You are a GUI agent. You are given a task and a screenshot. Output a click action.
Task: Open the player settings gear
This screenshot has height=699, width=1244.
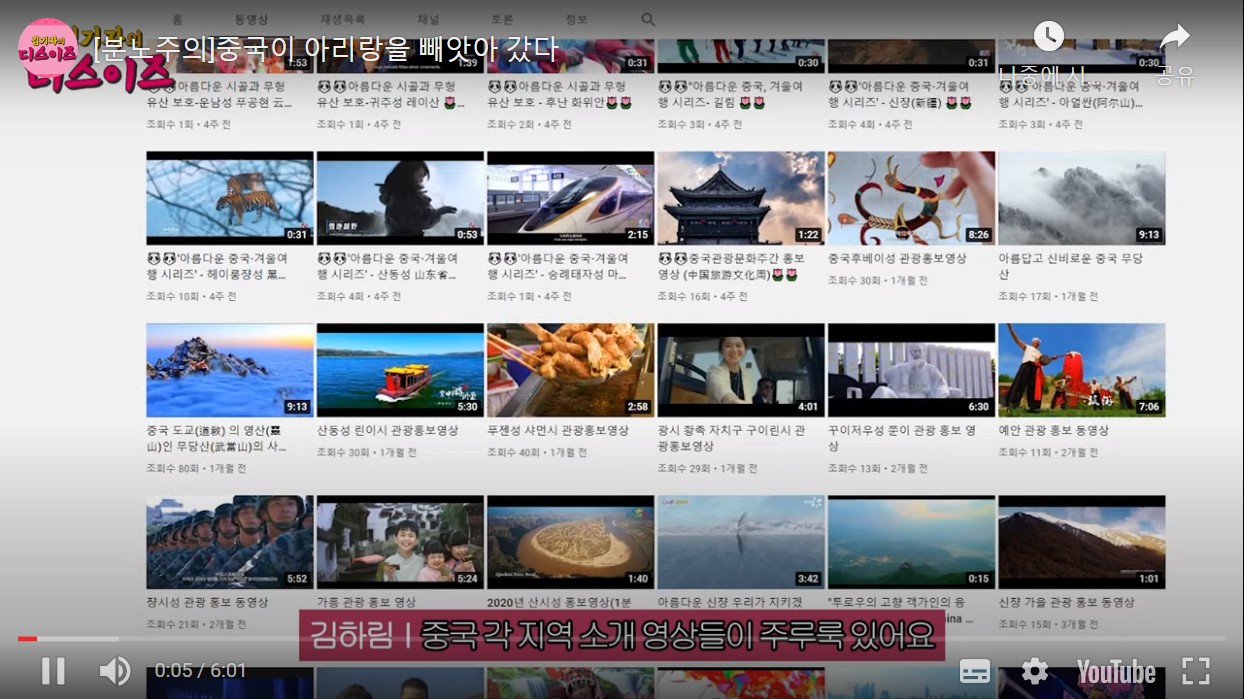pos(1034,671)
